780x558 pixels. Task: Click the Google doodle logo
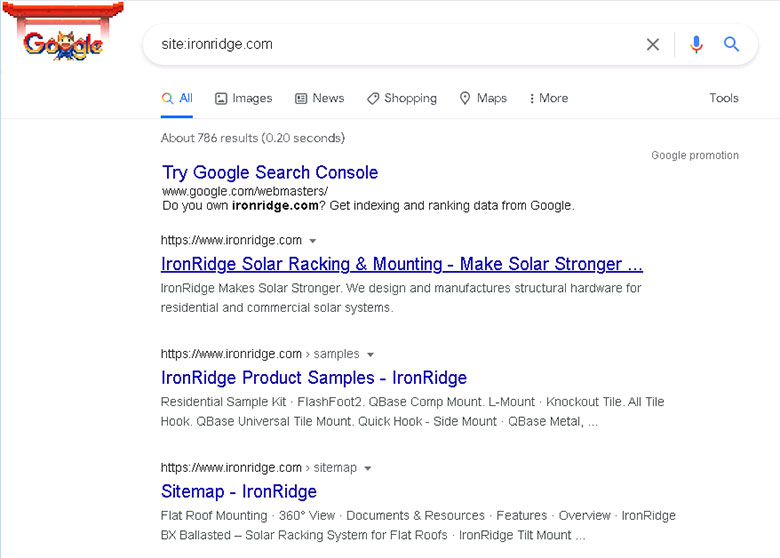coord(63,44)
